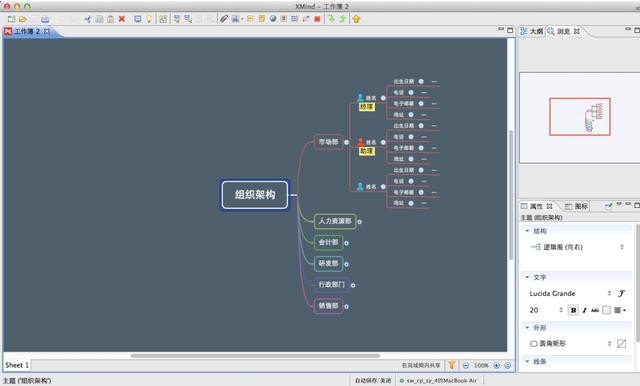
Task: Collapse the 文字 section
Action: [x=527, y=277]
